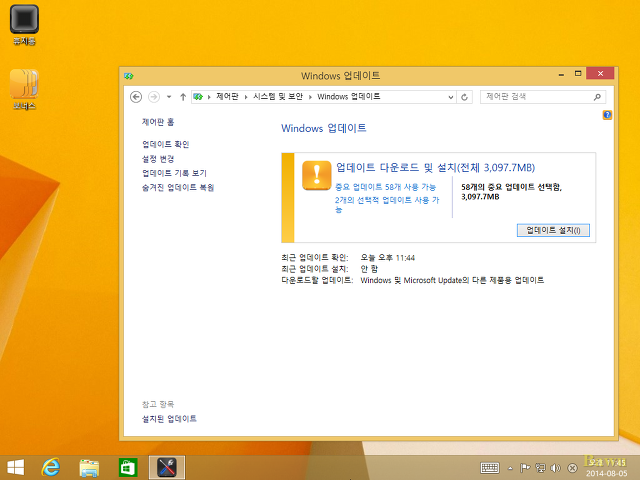Open the touch keyboard tray icon
This screenshot has height=480, width=640.
click(490, 468)
